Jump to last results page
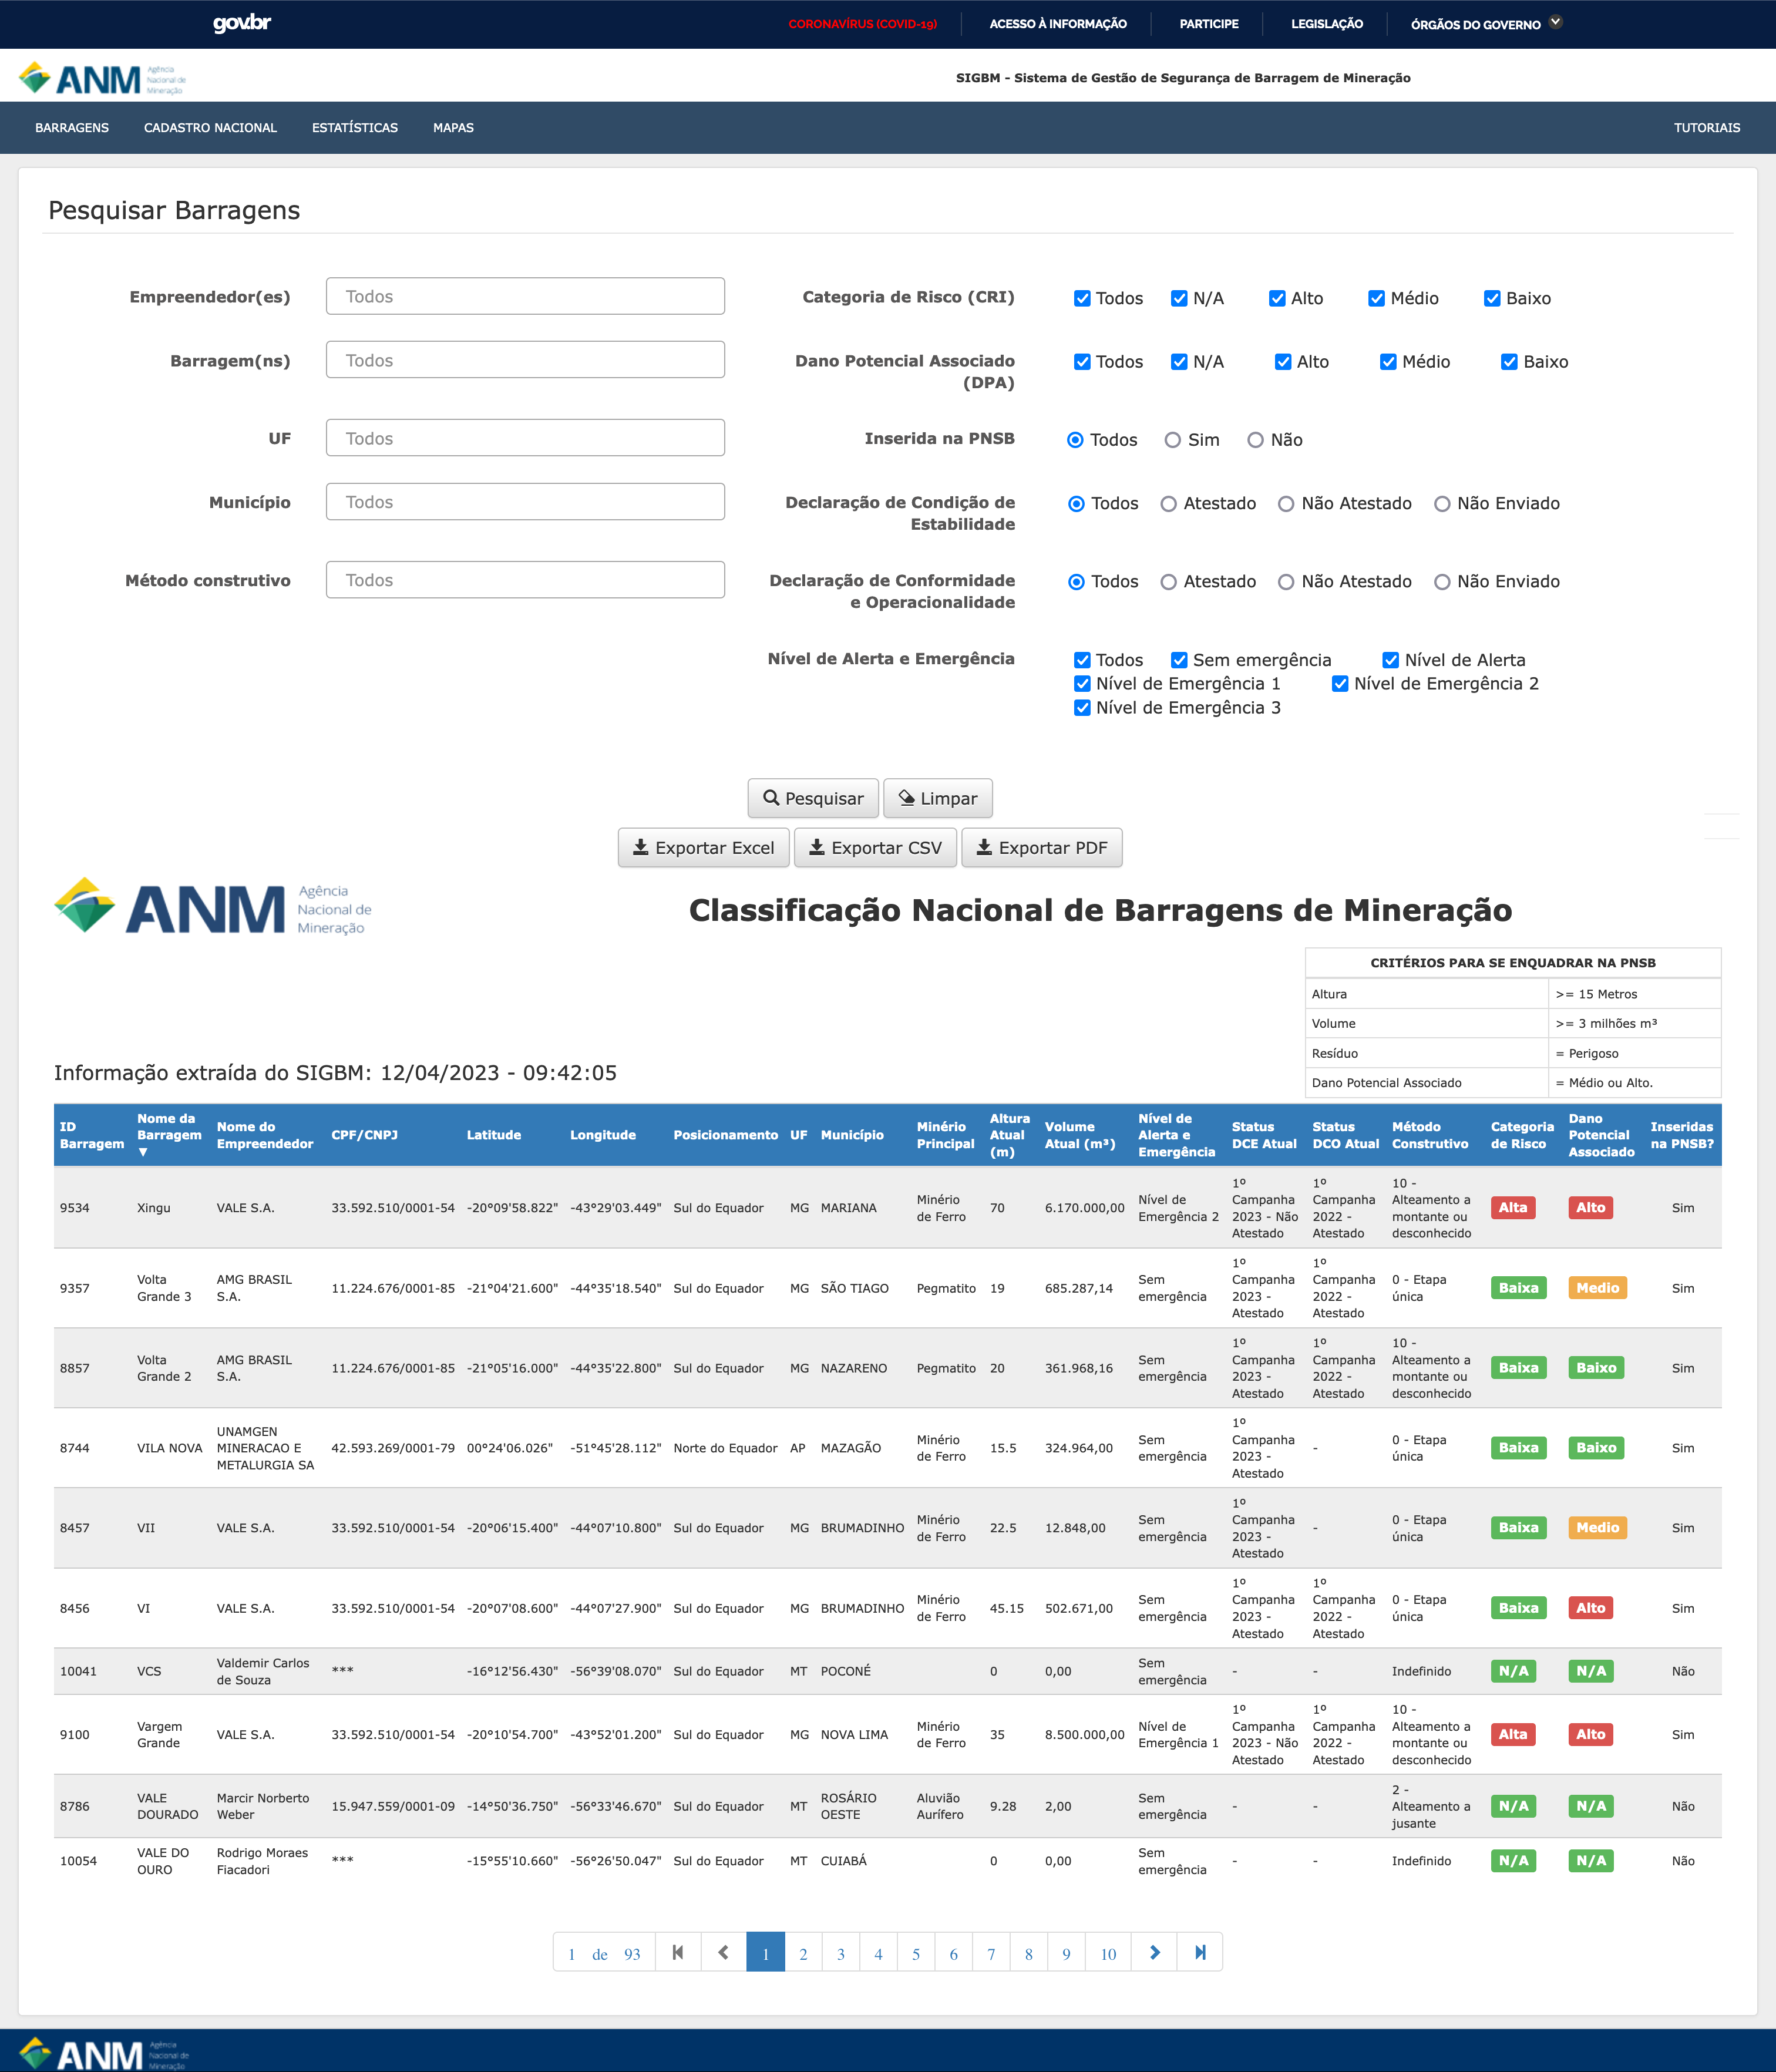The image size is (1776, 2072). [x=1200, y=1952]
